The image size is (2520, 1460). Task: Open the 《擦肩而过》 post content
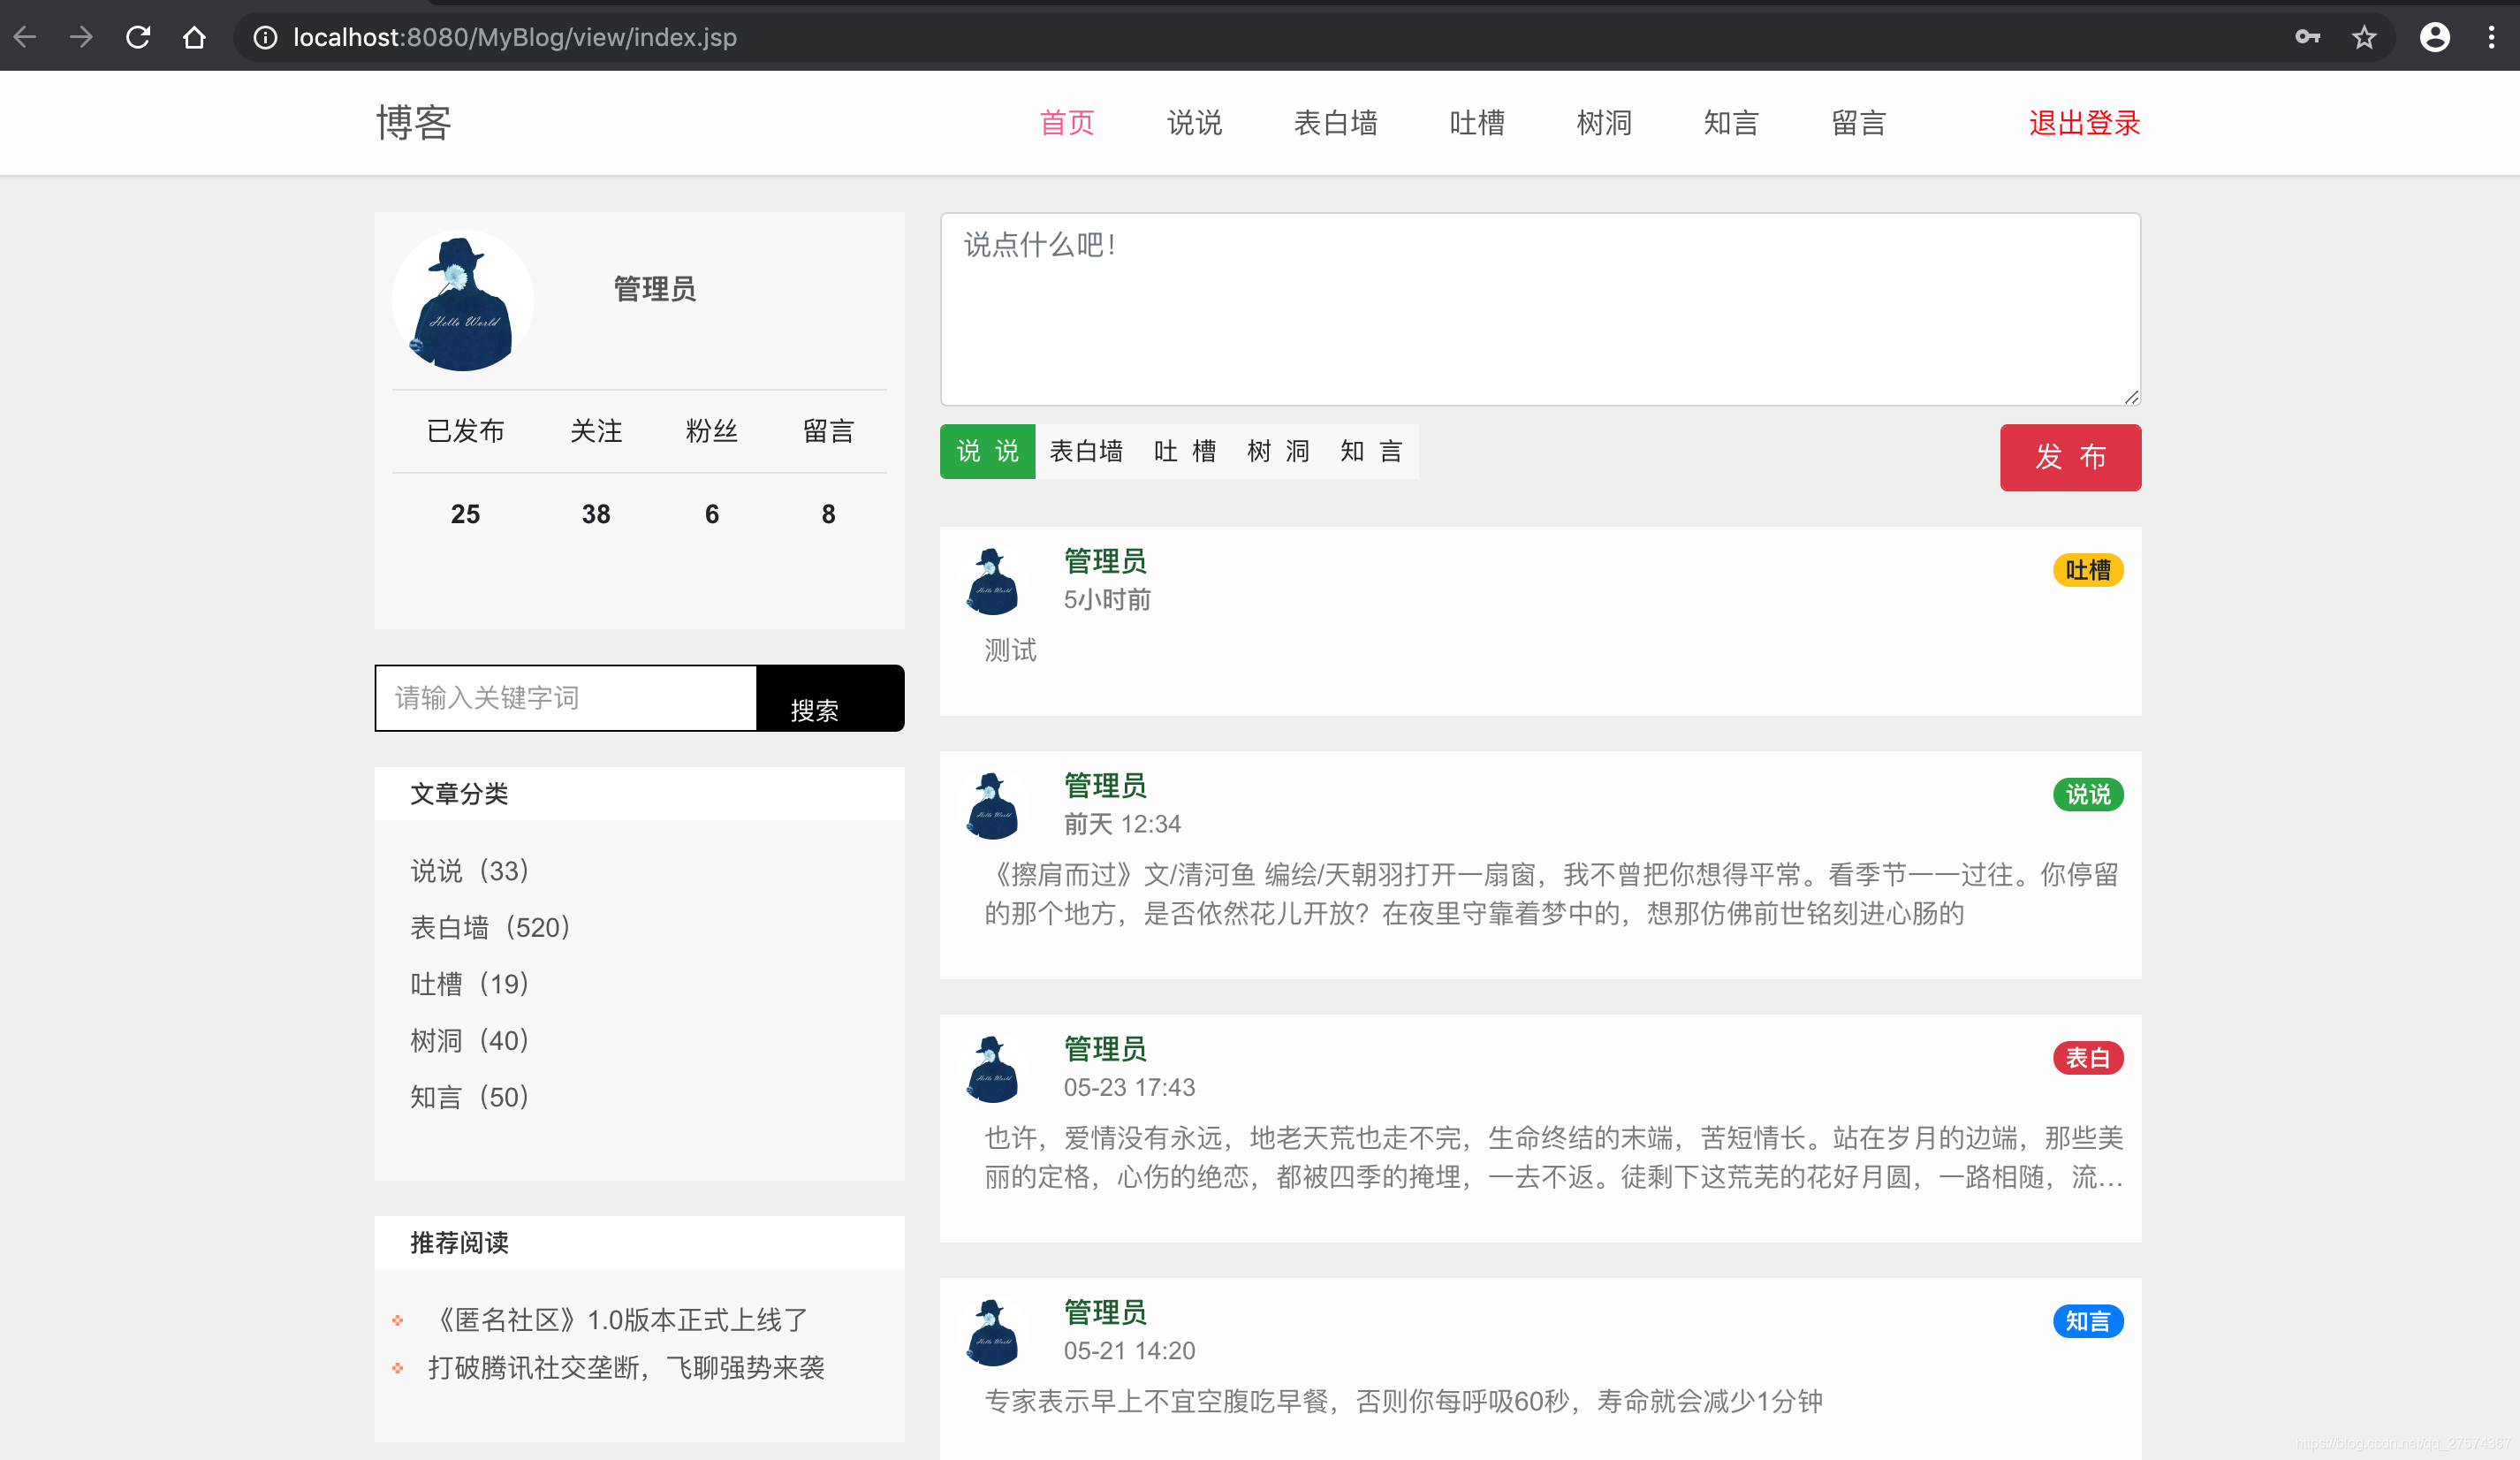pyautogui.click(x=1551, y=894)
